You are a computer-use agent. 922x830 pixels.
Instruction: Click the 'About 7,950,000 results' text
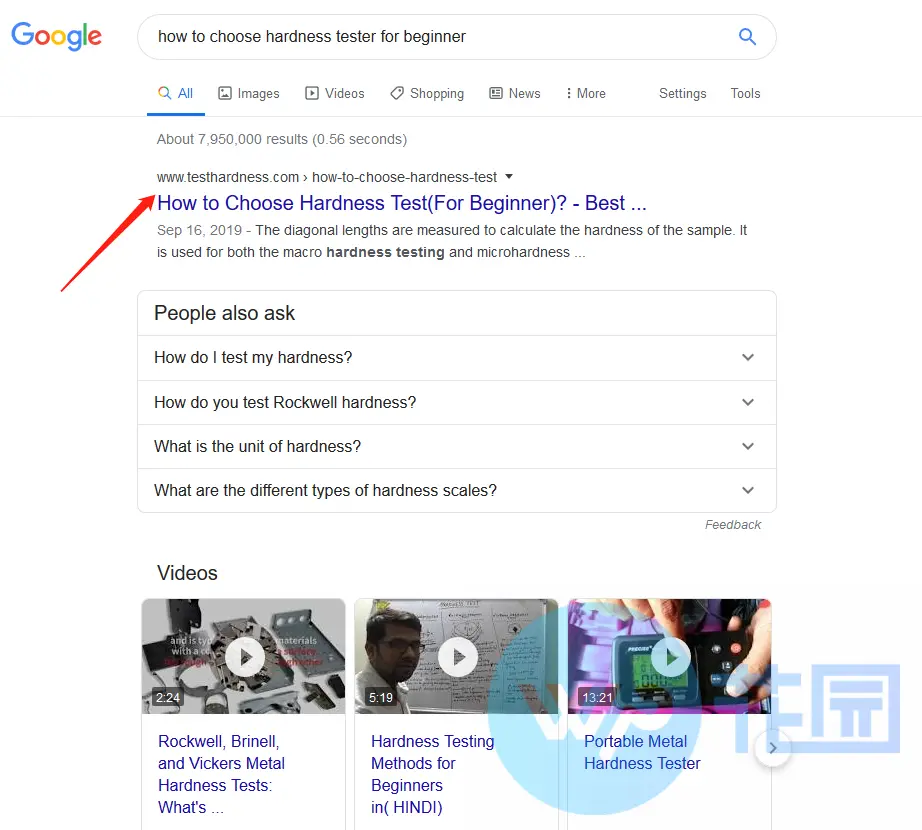click(x=282, y=139)
